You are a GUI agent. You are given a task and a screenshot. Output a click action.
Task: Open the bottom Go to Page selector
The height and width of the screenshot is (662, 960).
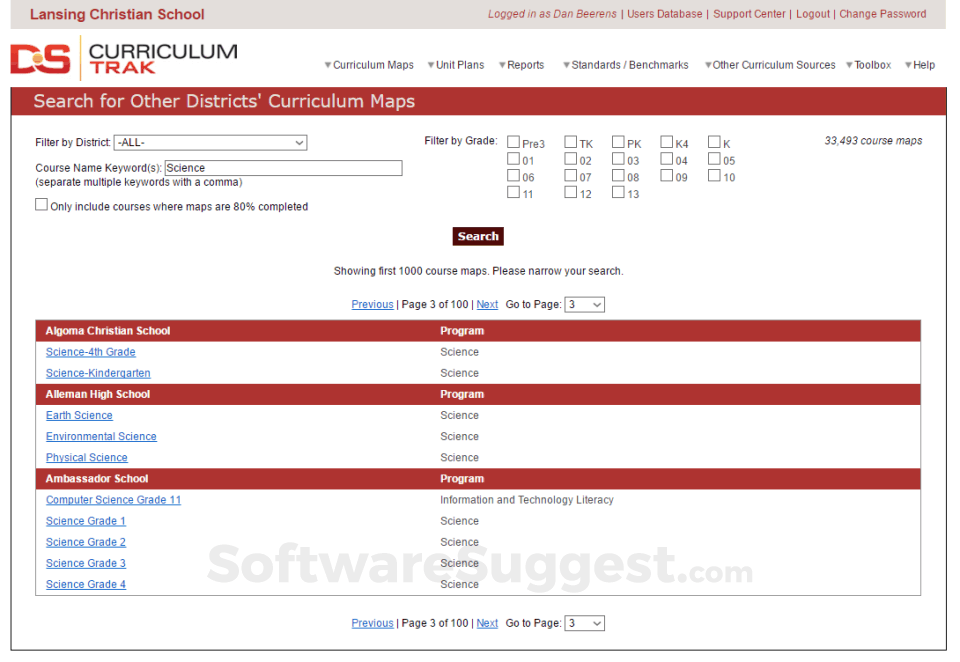click(x=584, y=622)
